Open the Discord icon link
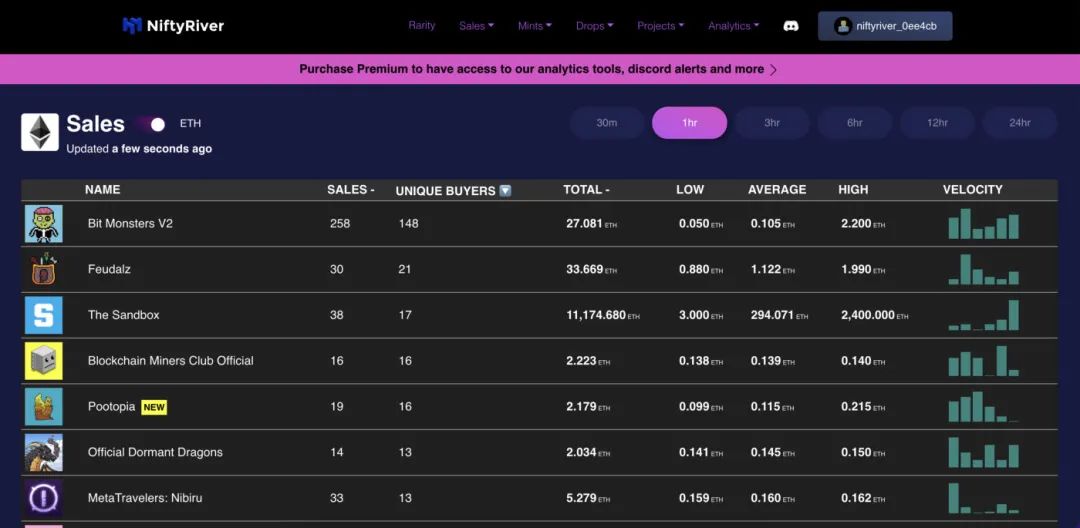1080x528 pixels. (x=791, y=26)
